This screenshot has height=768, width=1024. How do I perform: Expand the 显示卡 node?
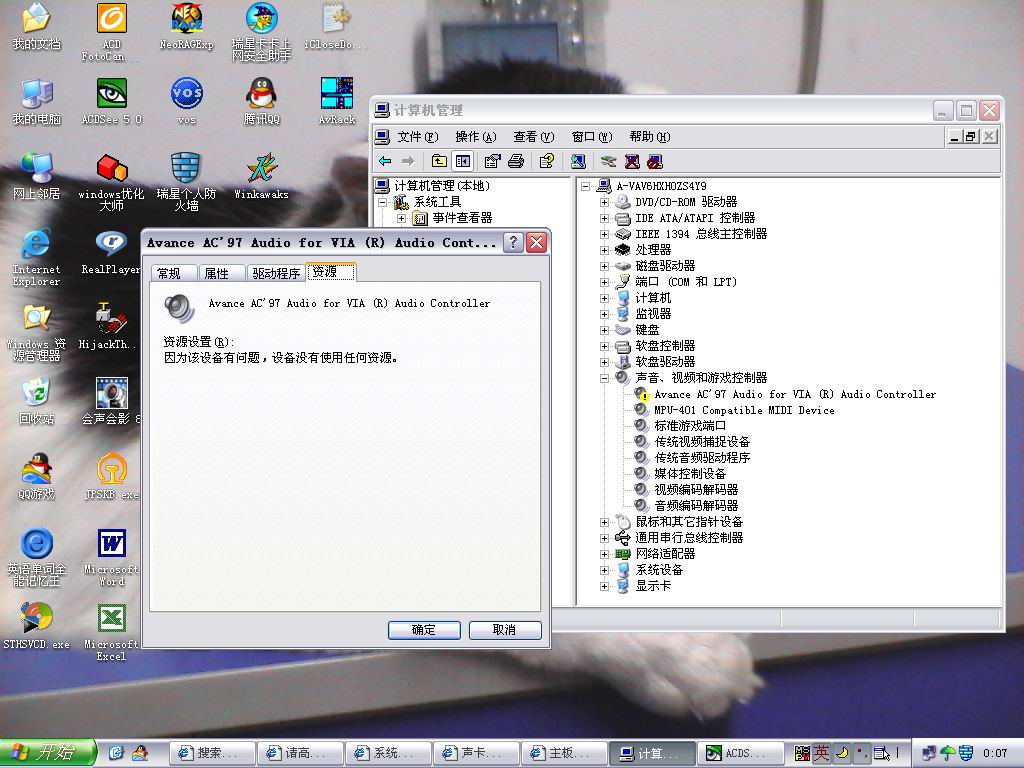604,586
